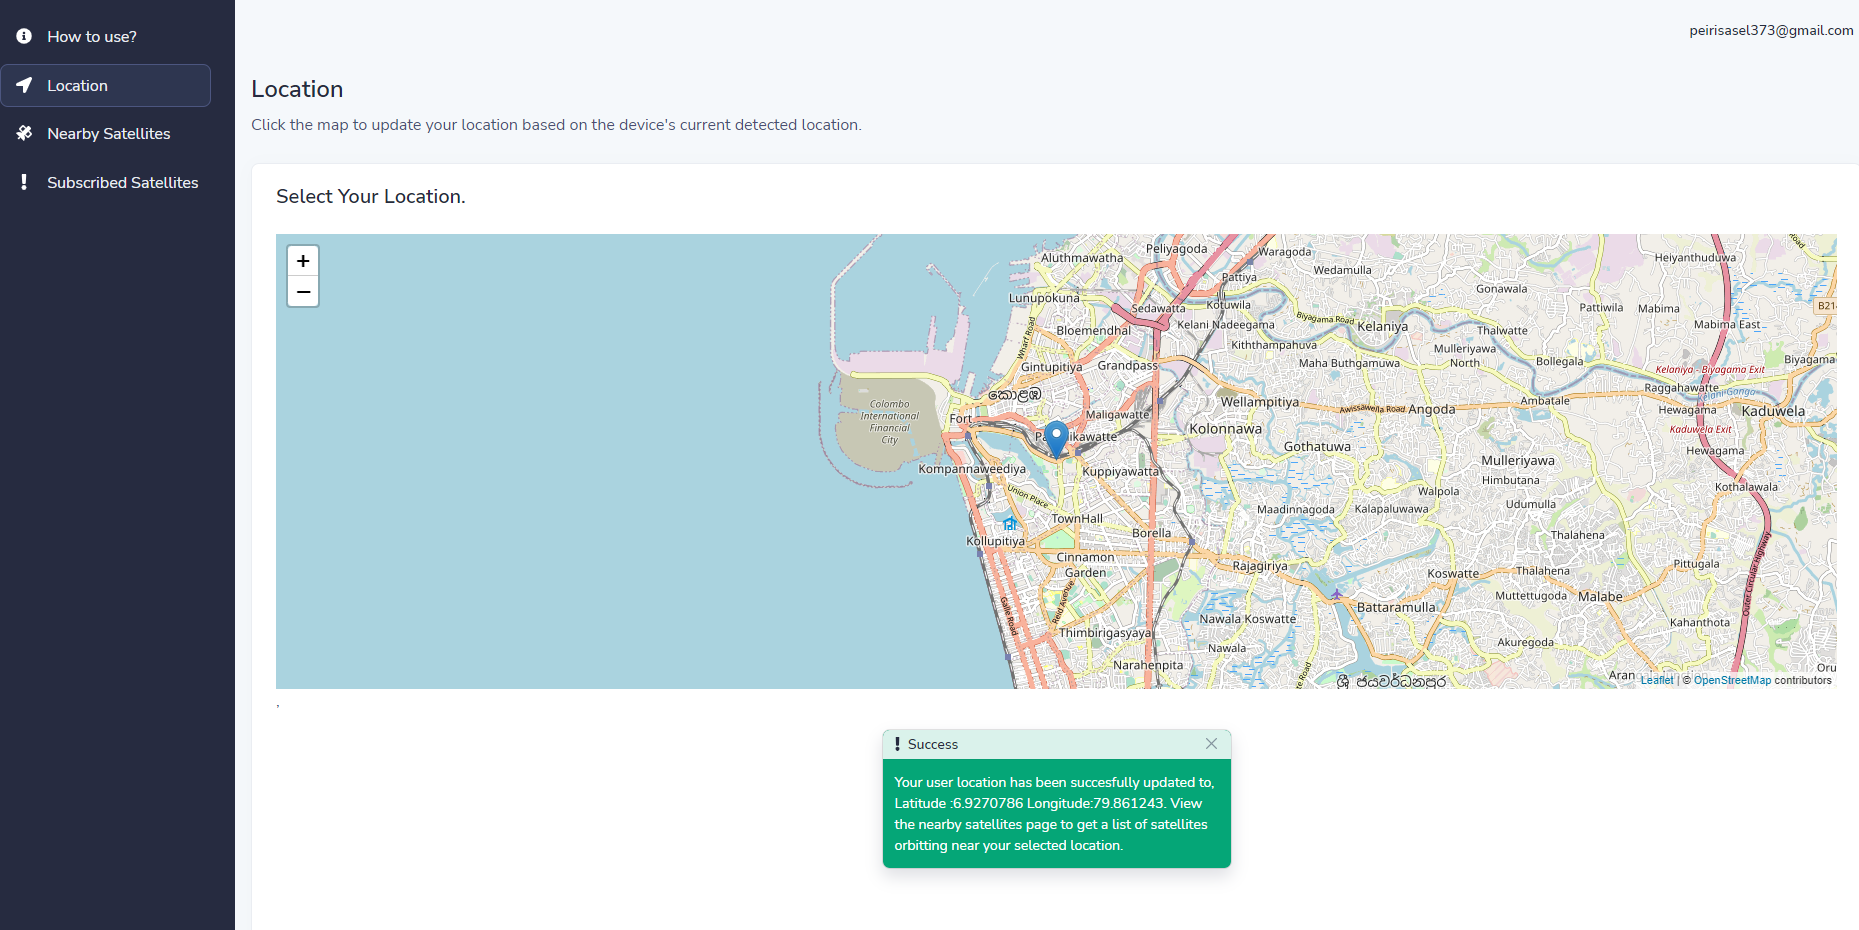This screenshot has width=1859, height=930.
Task: Click Thimbirigasyaya label on the map
Action: point(1105,633)
